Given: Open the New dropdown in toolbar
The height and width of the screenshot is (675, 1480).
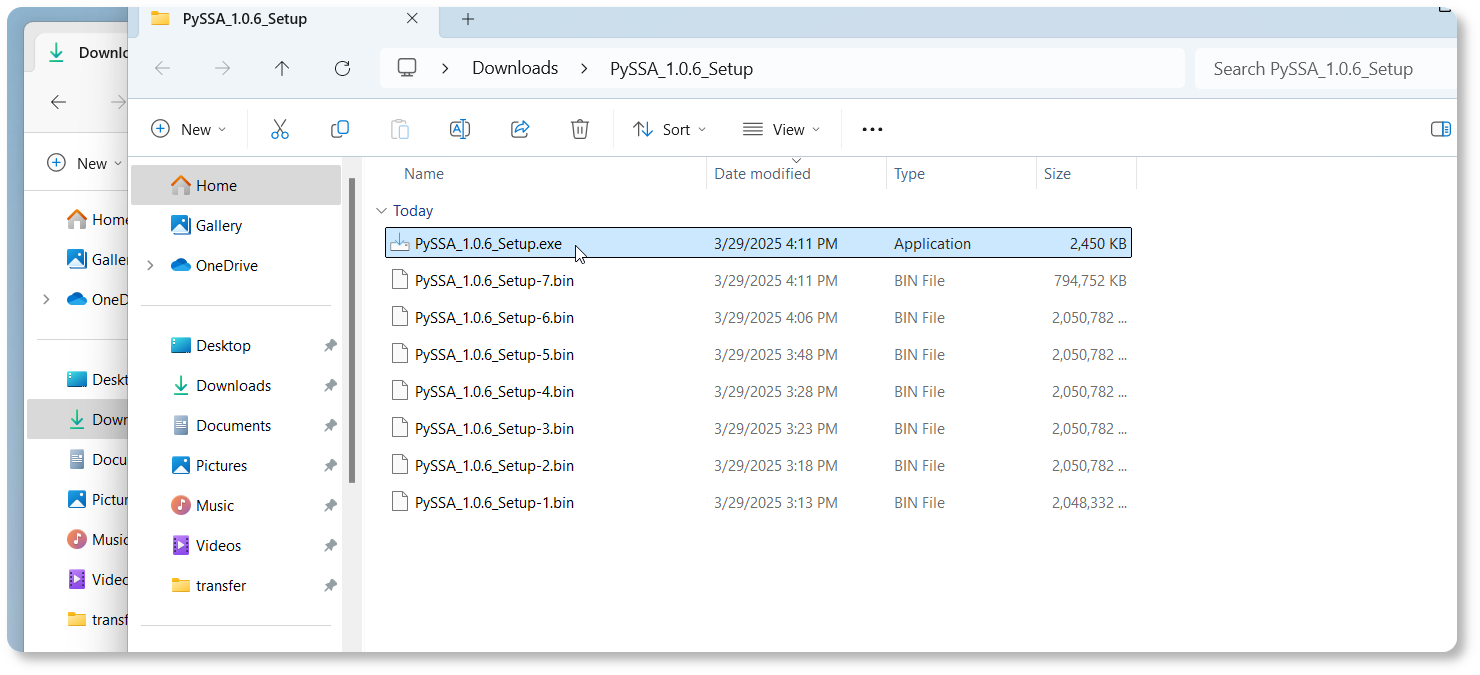Looking at the screenshot, I should click(188, 129).
